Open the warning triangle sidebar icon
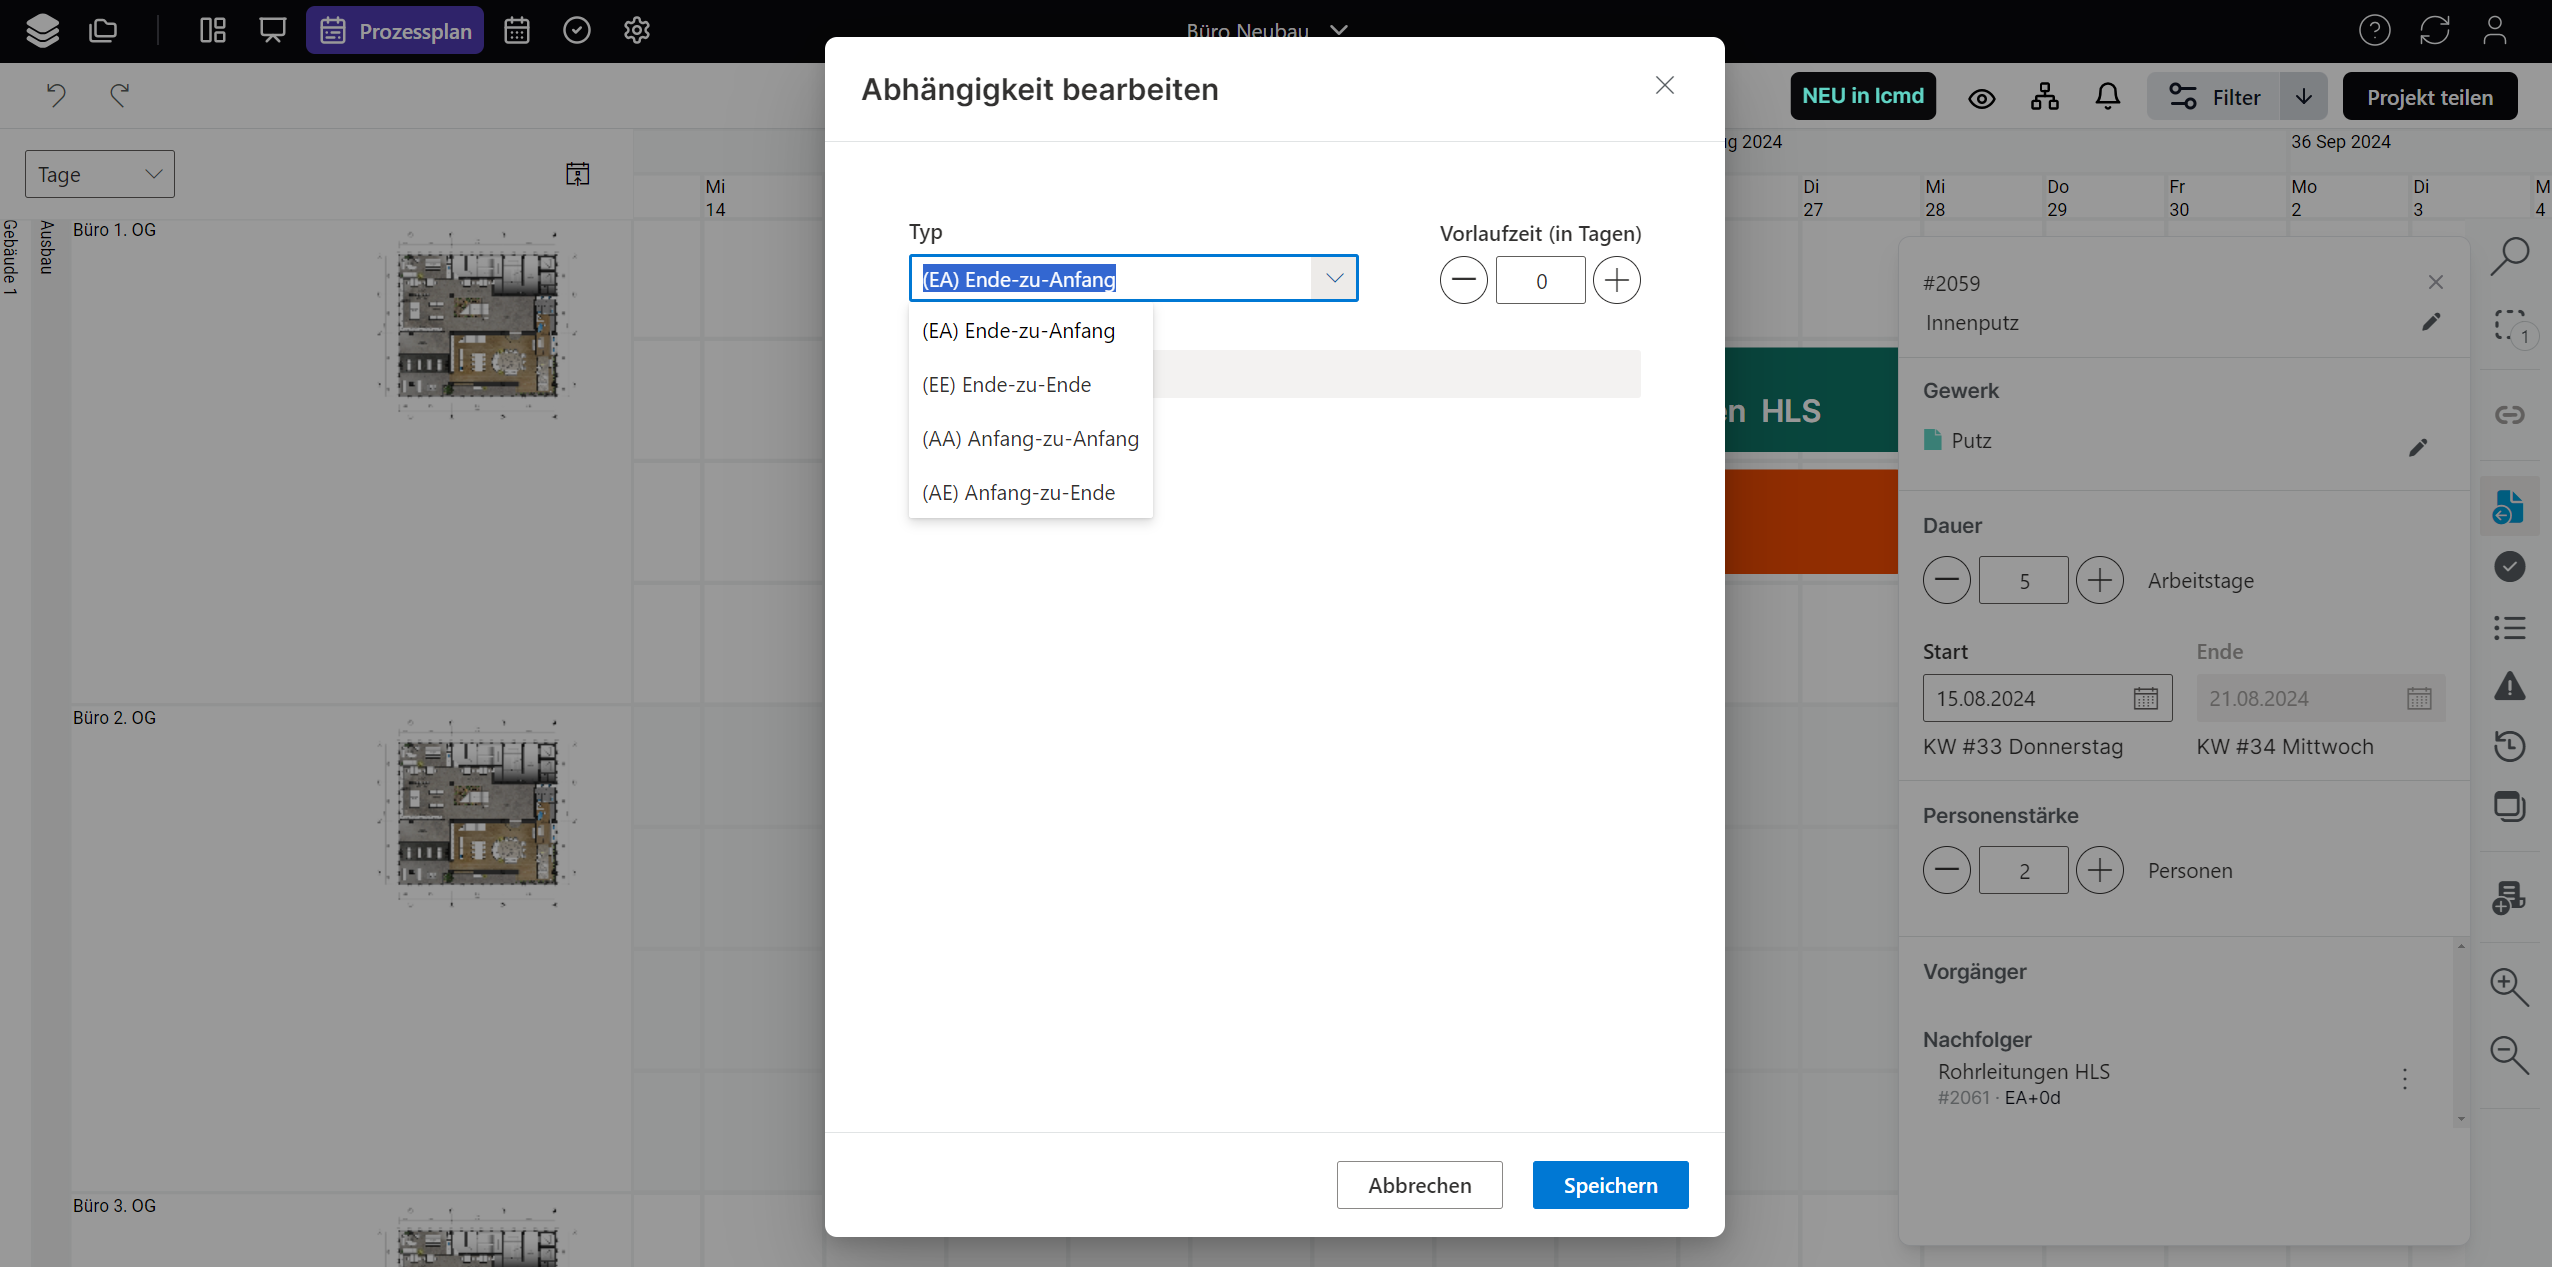 [x=2510, y=687]
